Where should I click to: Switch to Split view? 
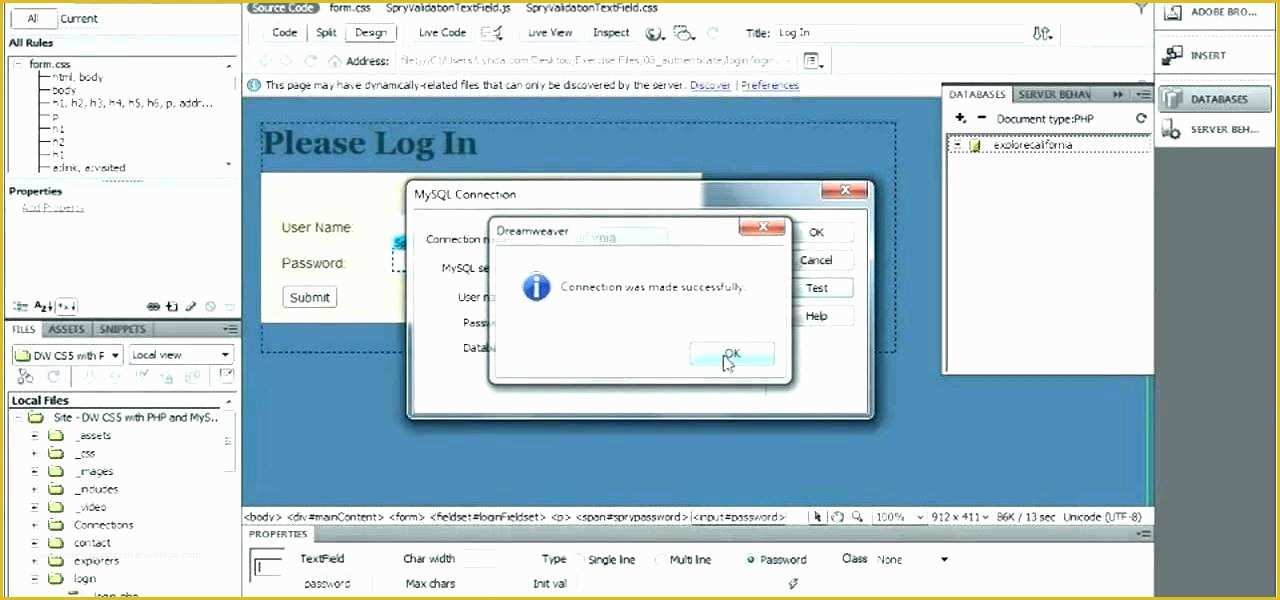pos(326,32)
